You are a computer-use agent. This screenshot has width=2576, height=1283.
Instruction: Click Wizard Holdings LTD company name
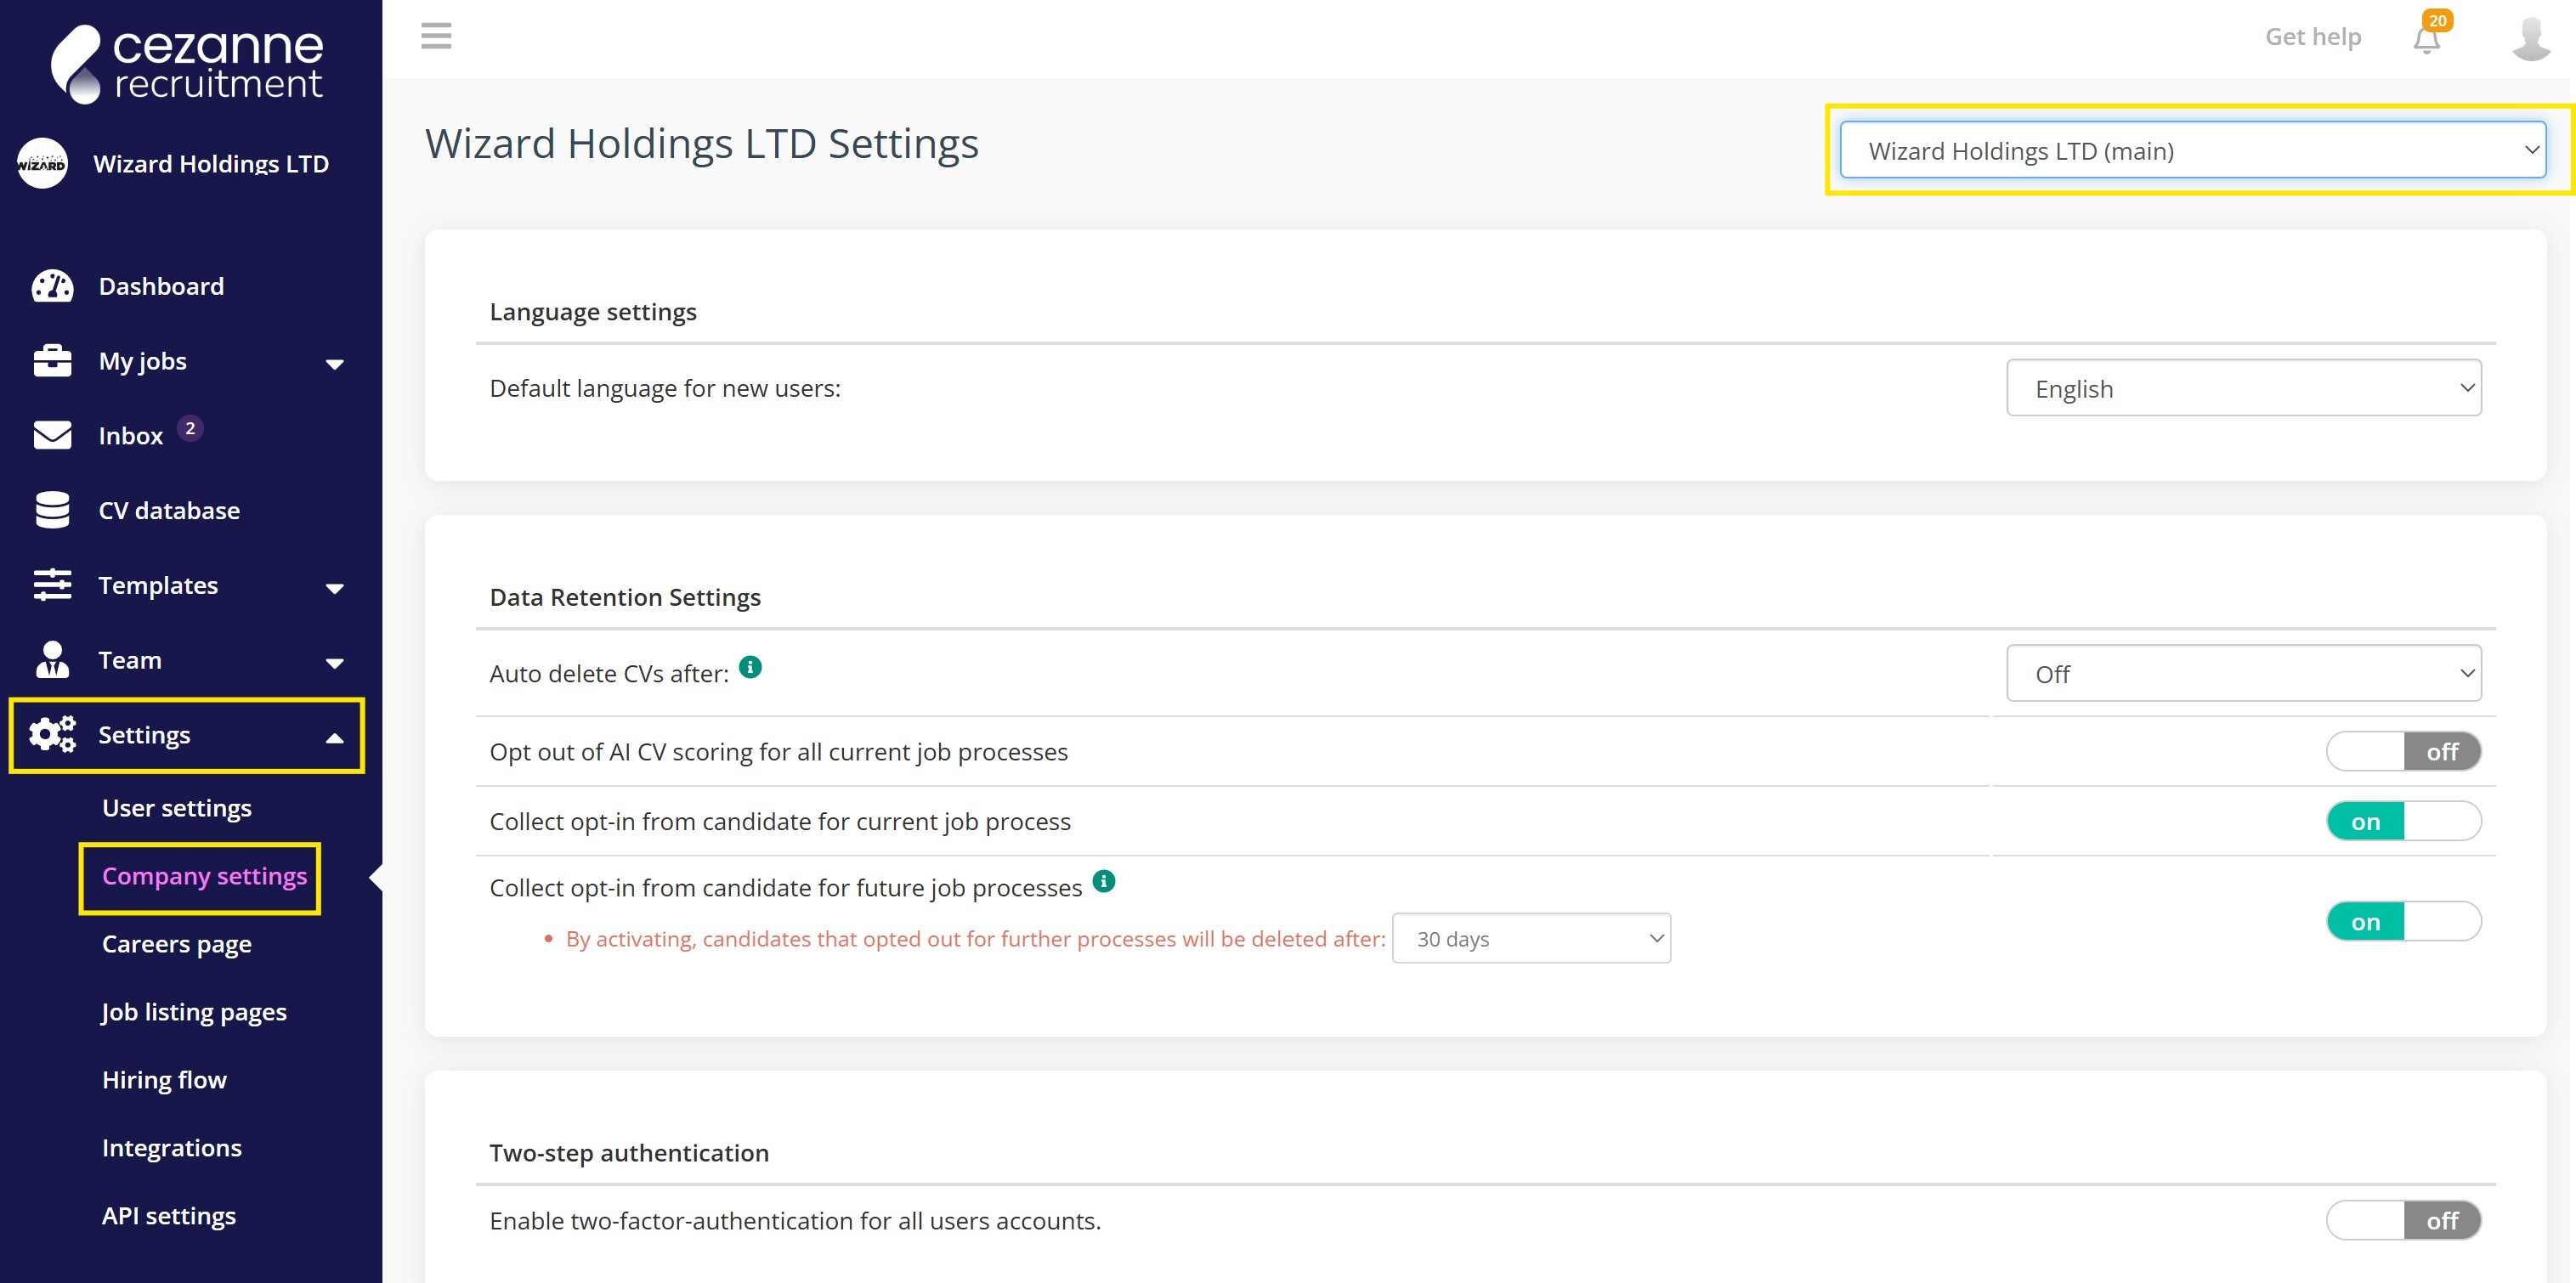click(211, 163)
